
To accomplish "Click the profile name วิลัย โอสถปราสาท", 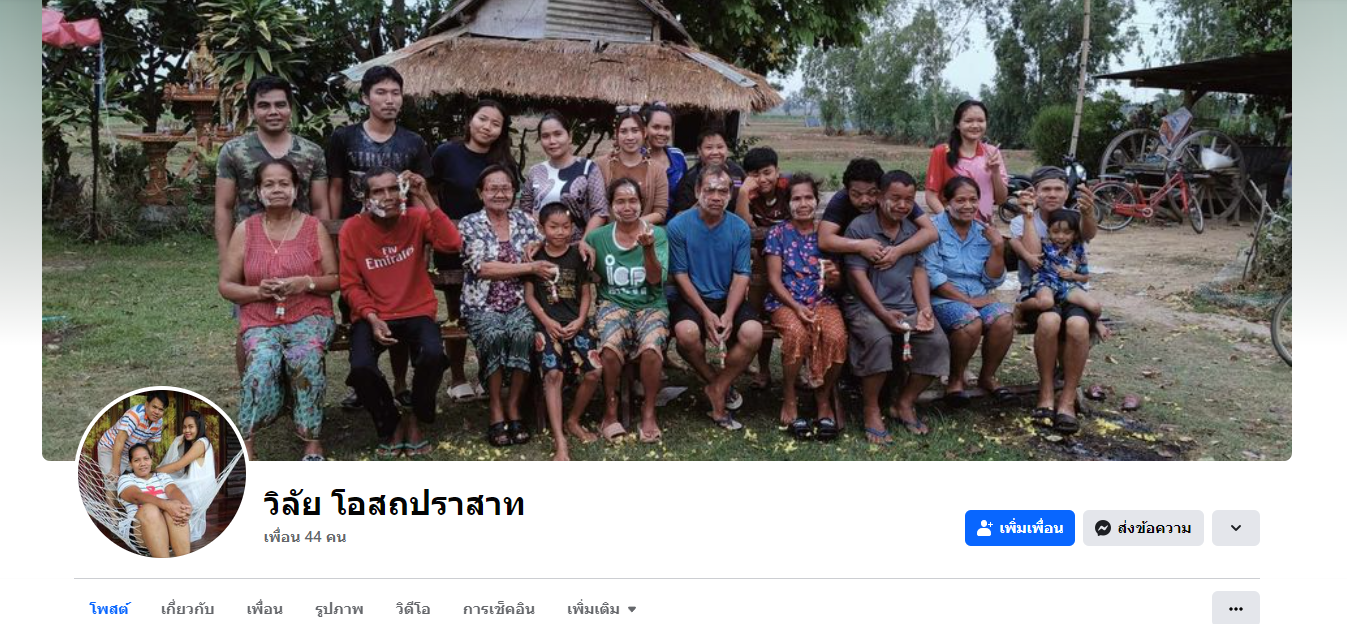I will tap(394, 504).
